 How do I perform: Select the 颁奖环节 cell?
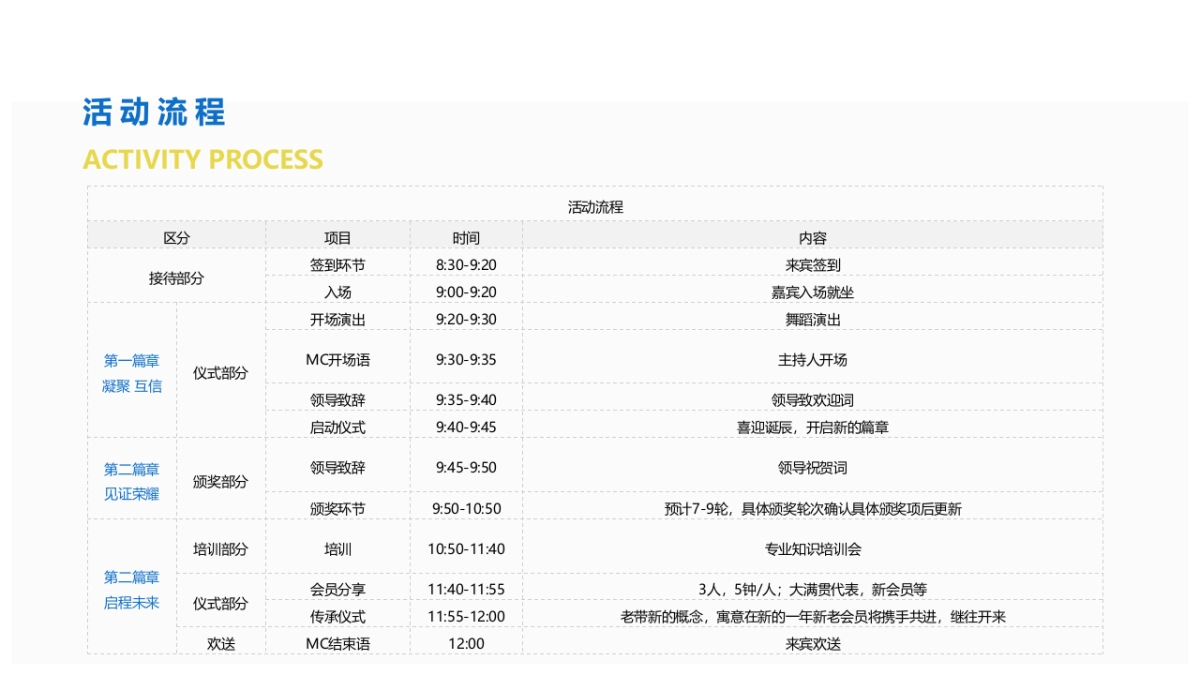[x=337, y=507]
